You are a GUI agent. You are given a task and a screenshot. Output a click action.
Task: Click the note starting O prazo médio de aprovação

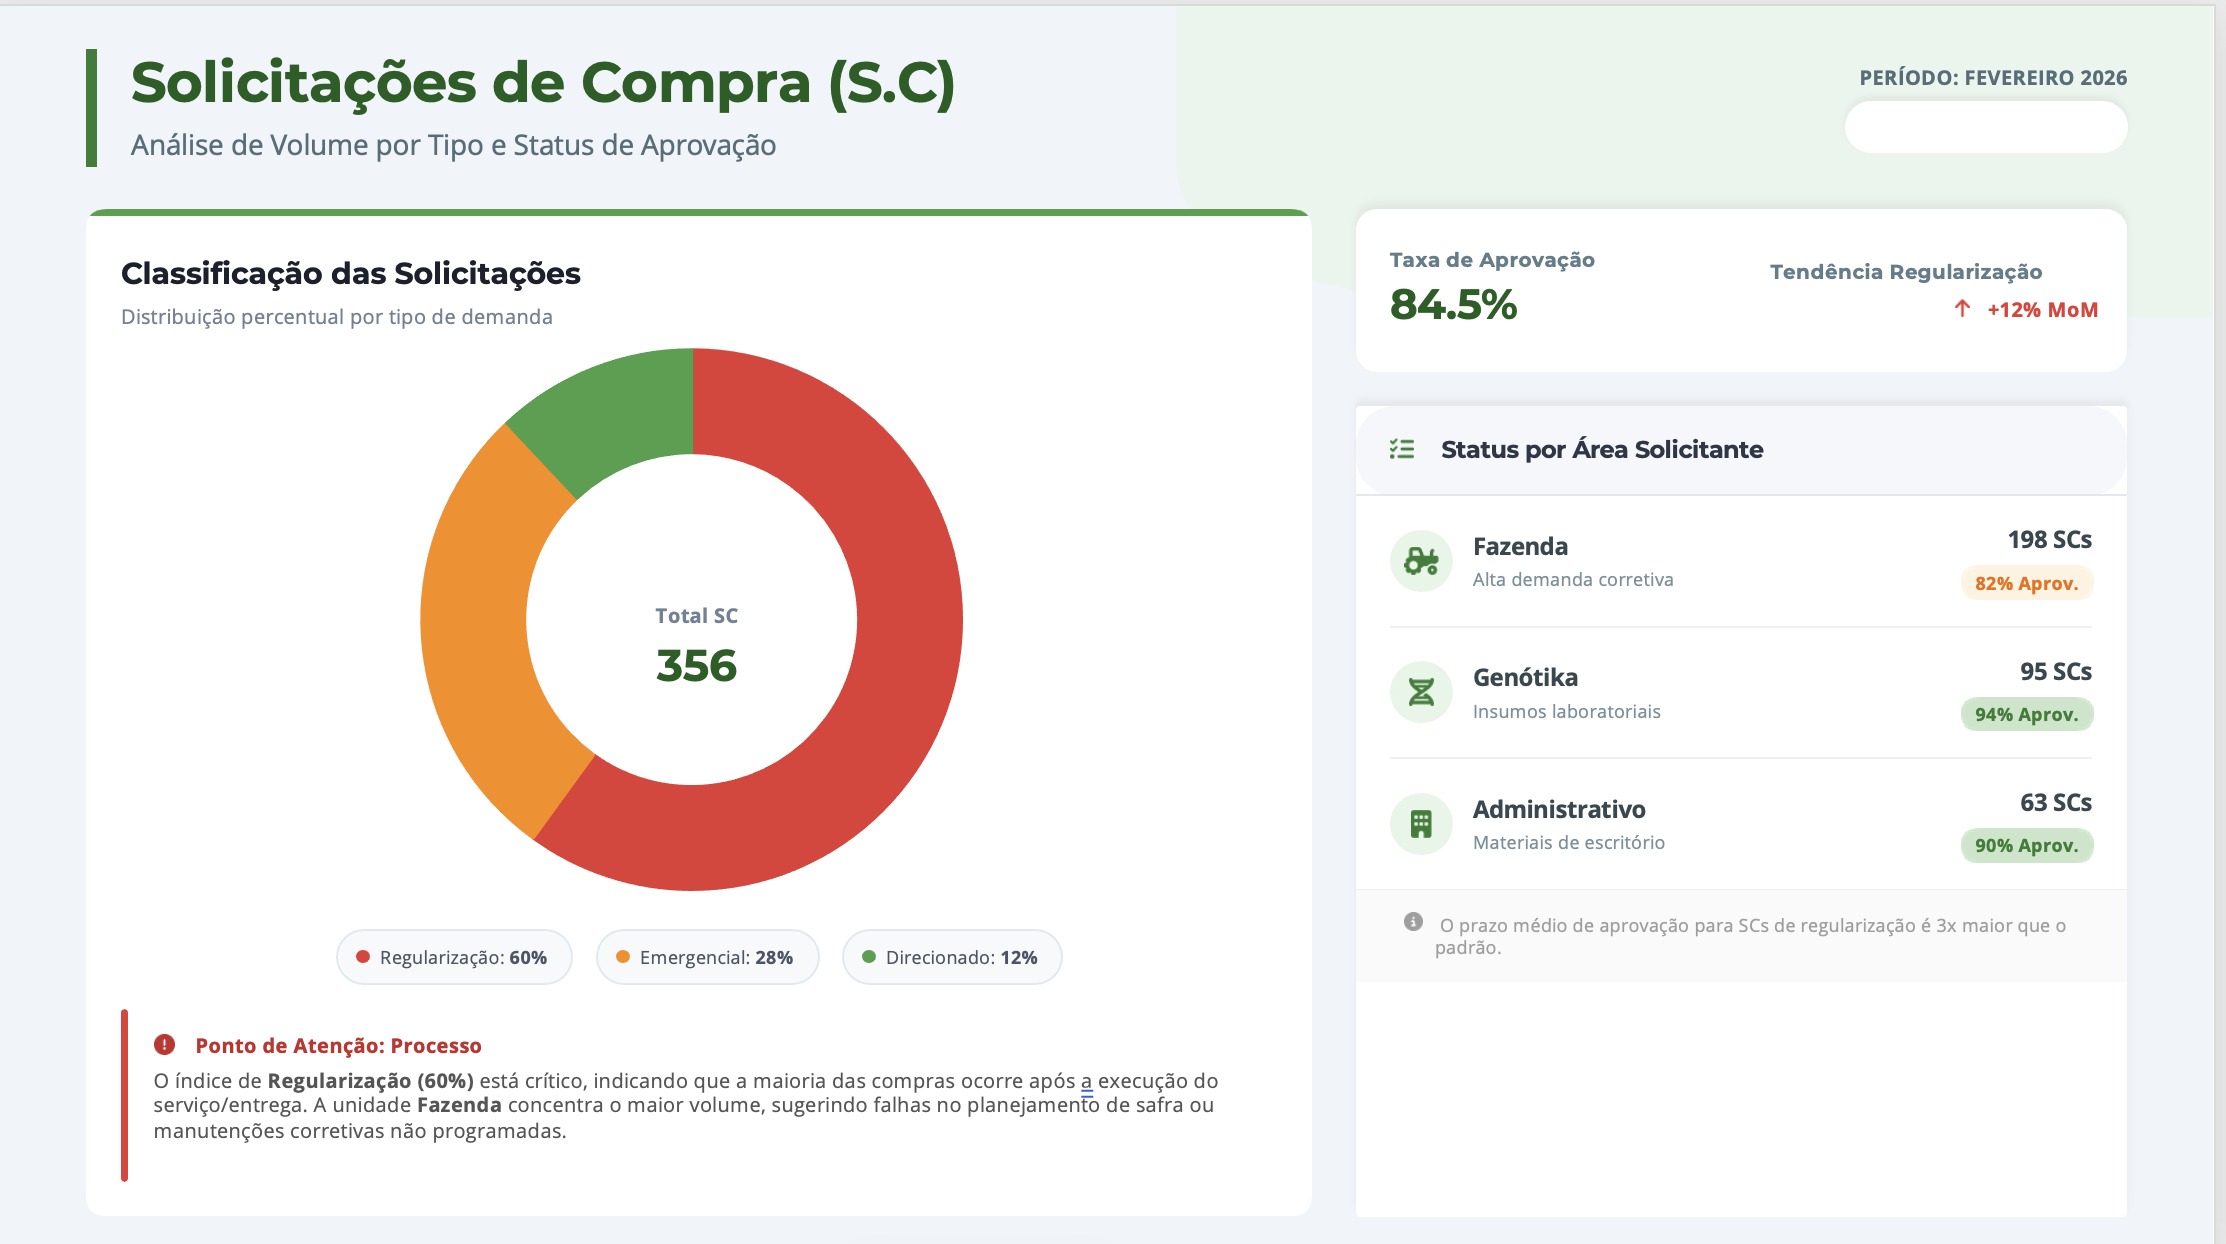[1750, 936]
